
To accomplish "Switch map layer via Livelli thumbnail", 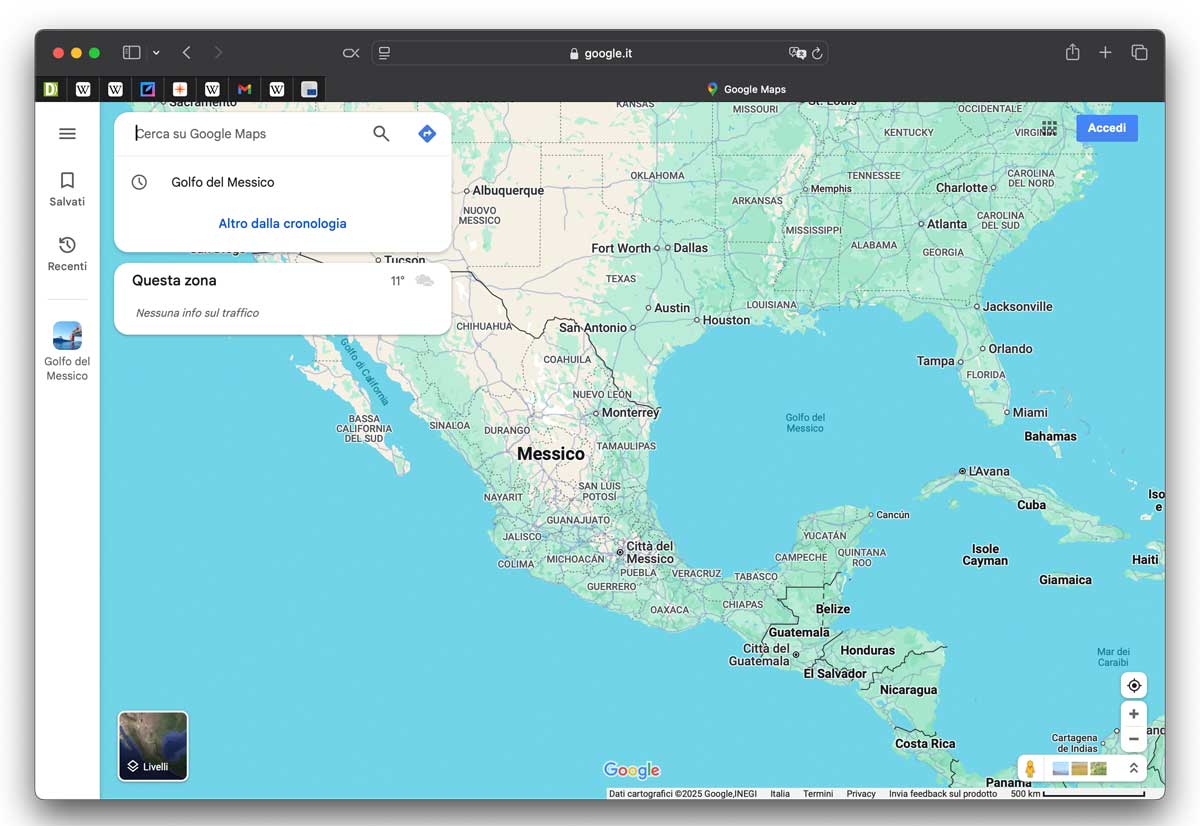I will pyautogui.click(x=153, y=746).
